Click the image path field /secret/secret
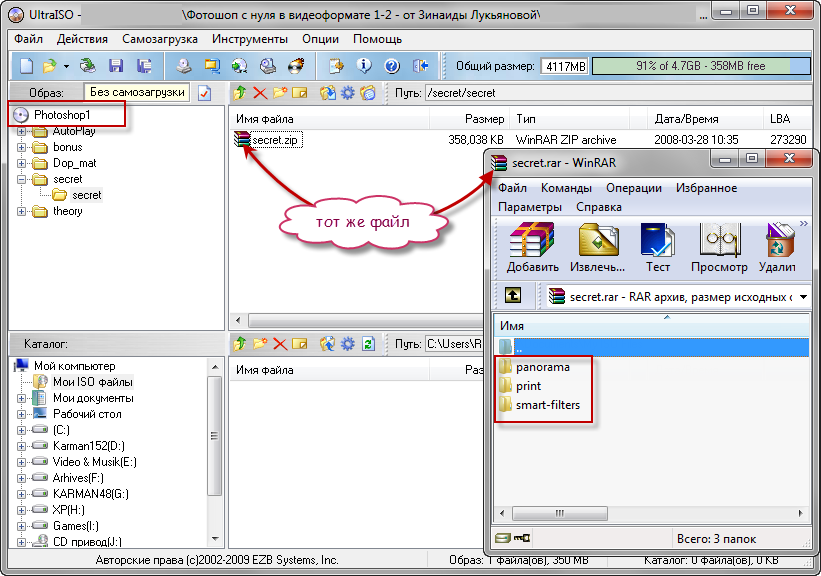The width and height of the screenshot is (821, 576). 618,93
